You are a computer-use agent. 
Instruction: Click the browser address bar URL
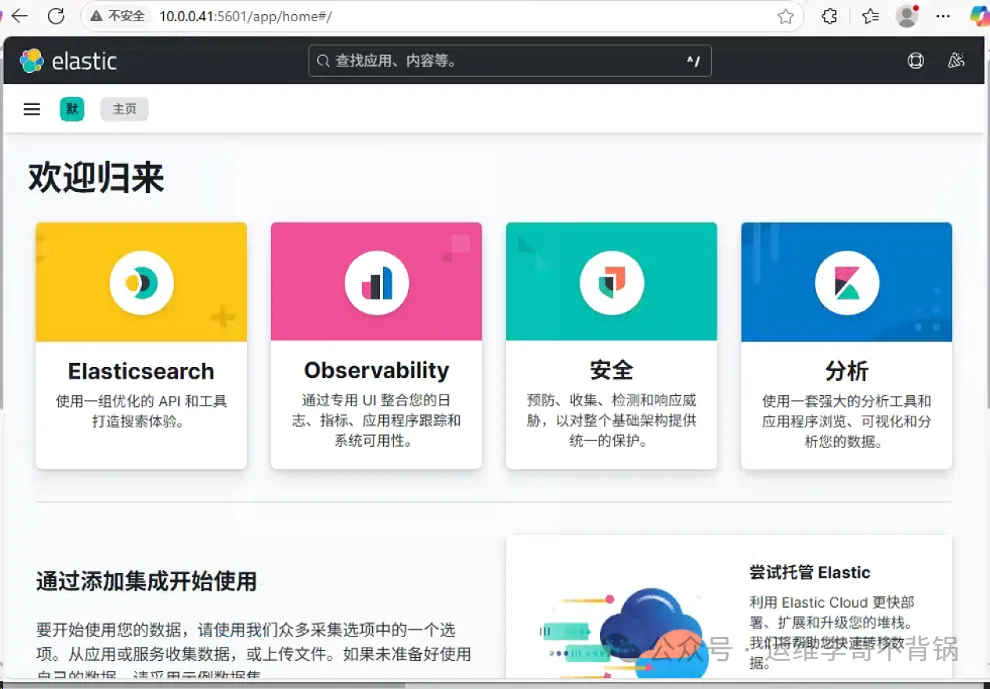click(245, 16)
